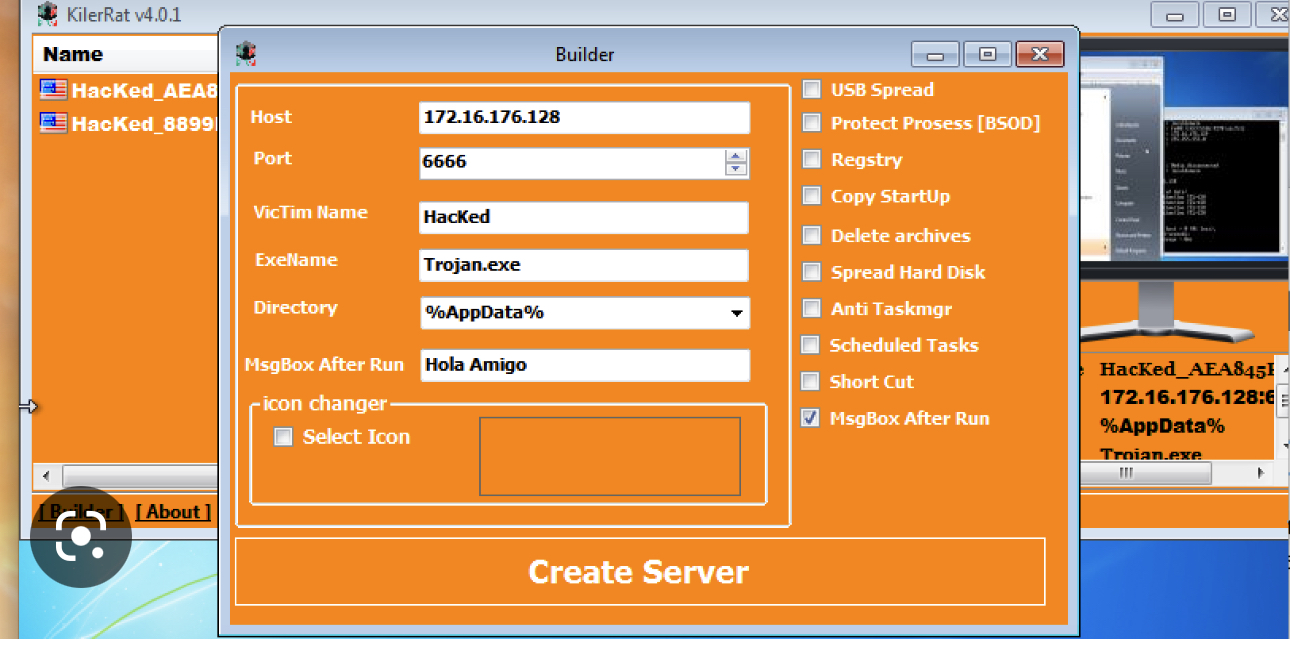Click the Create Server button
The width and height of the screenshot is (1290, 664).
(640, 571)
